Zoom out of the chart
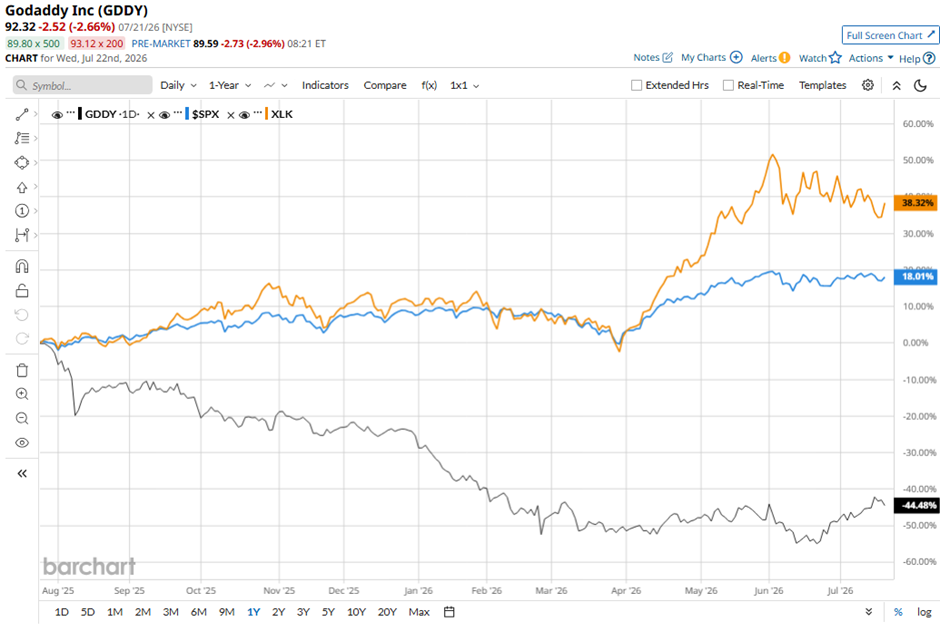 click(22, 418)
